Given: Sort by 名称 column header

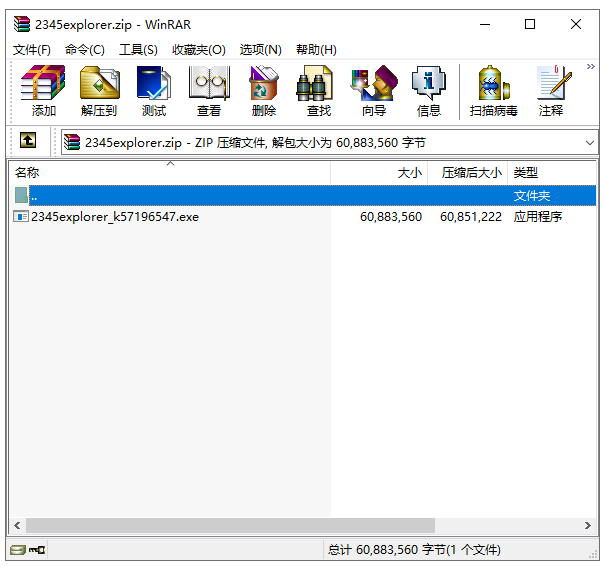Looking at the screenshot, I should click(x=170, y=173).
